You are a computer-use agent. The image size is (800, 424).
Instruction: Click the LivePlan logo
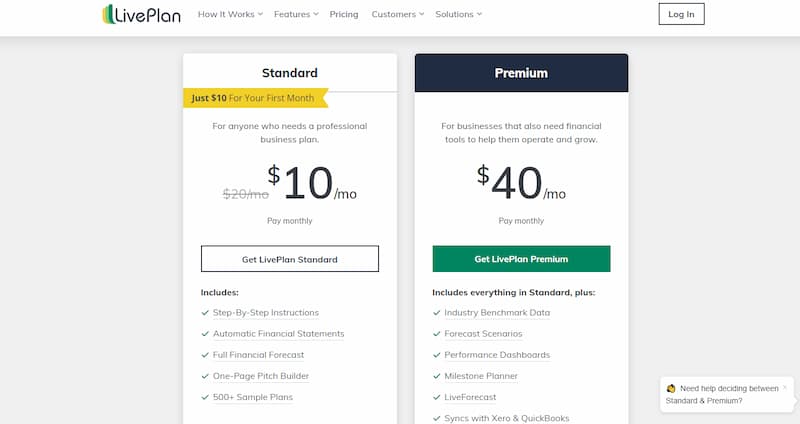click(141, 14)
